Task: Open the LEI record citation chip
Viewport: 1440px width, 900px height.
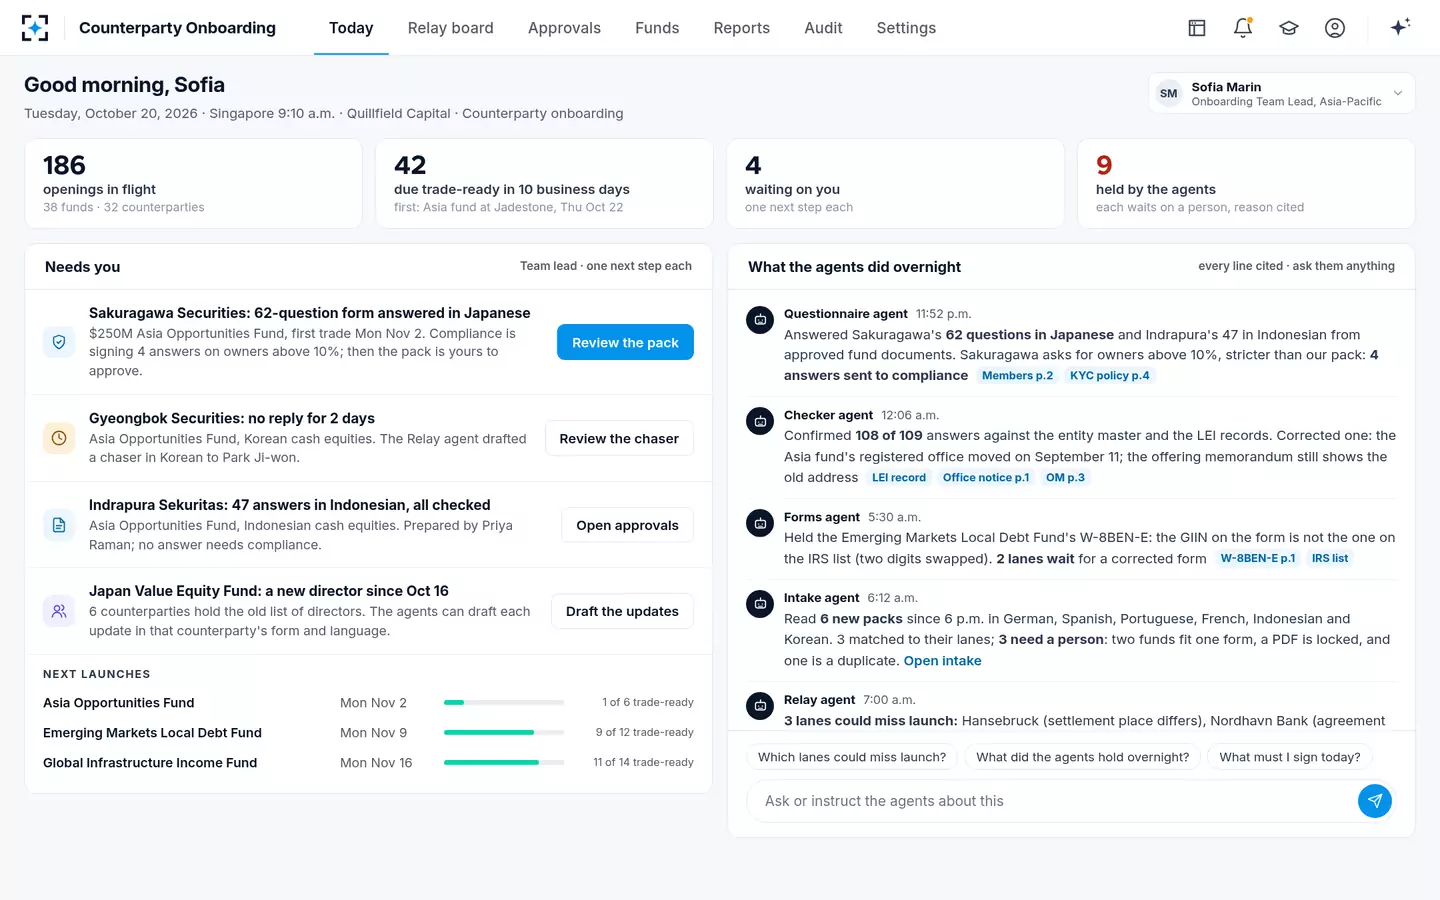Action: (x=899, y=478)
